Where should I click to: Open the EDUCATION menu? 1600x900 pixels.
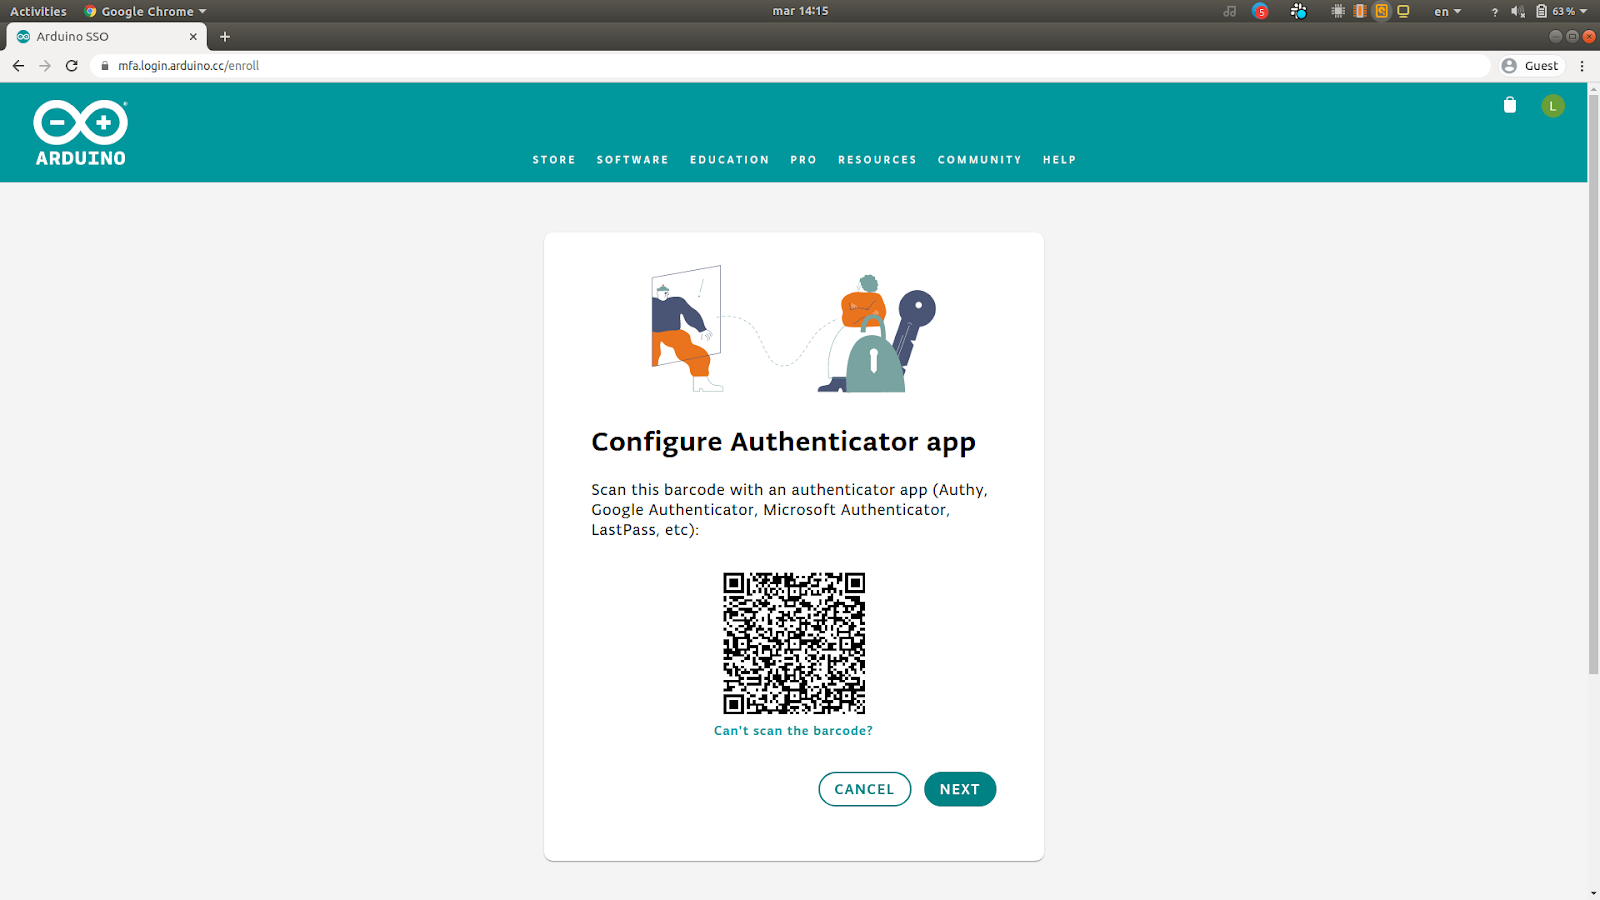pyautogui.click(x=730, y=160)
